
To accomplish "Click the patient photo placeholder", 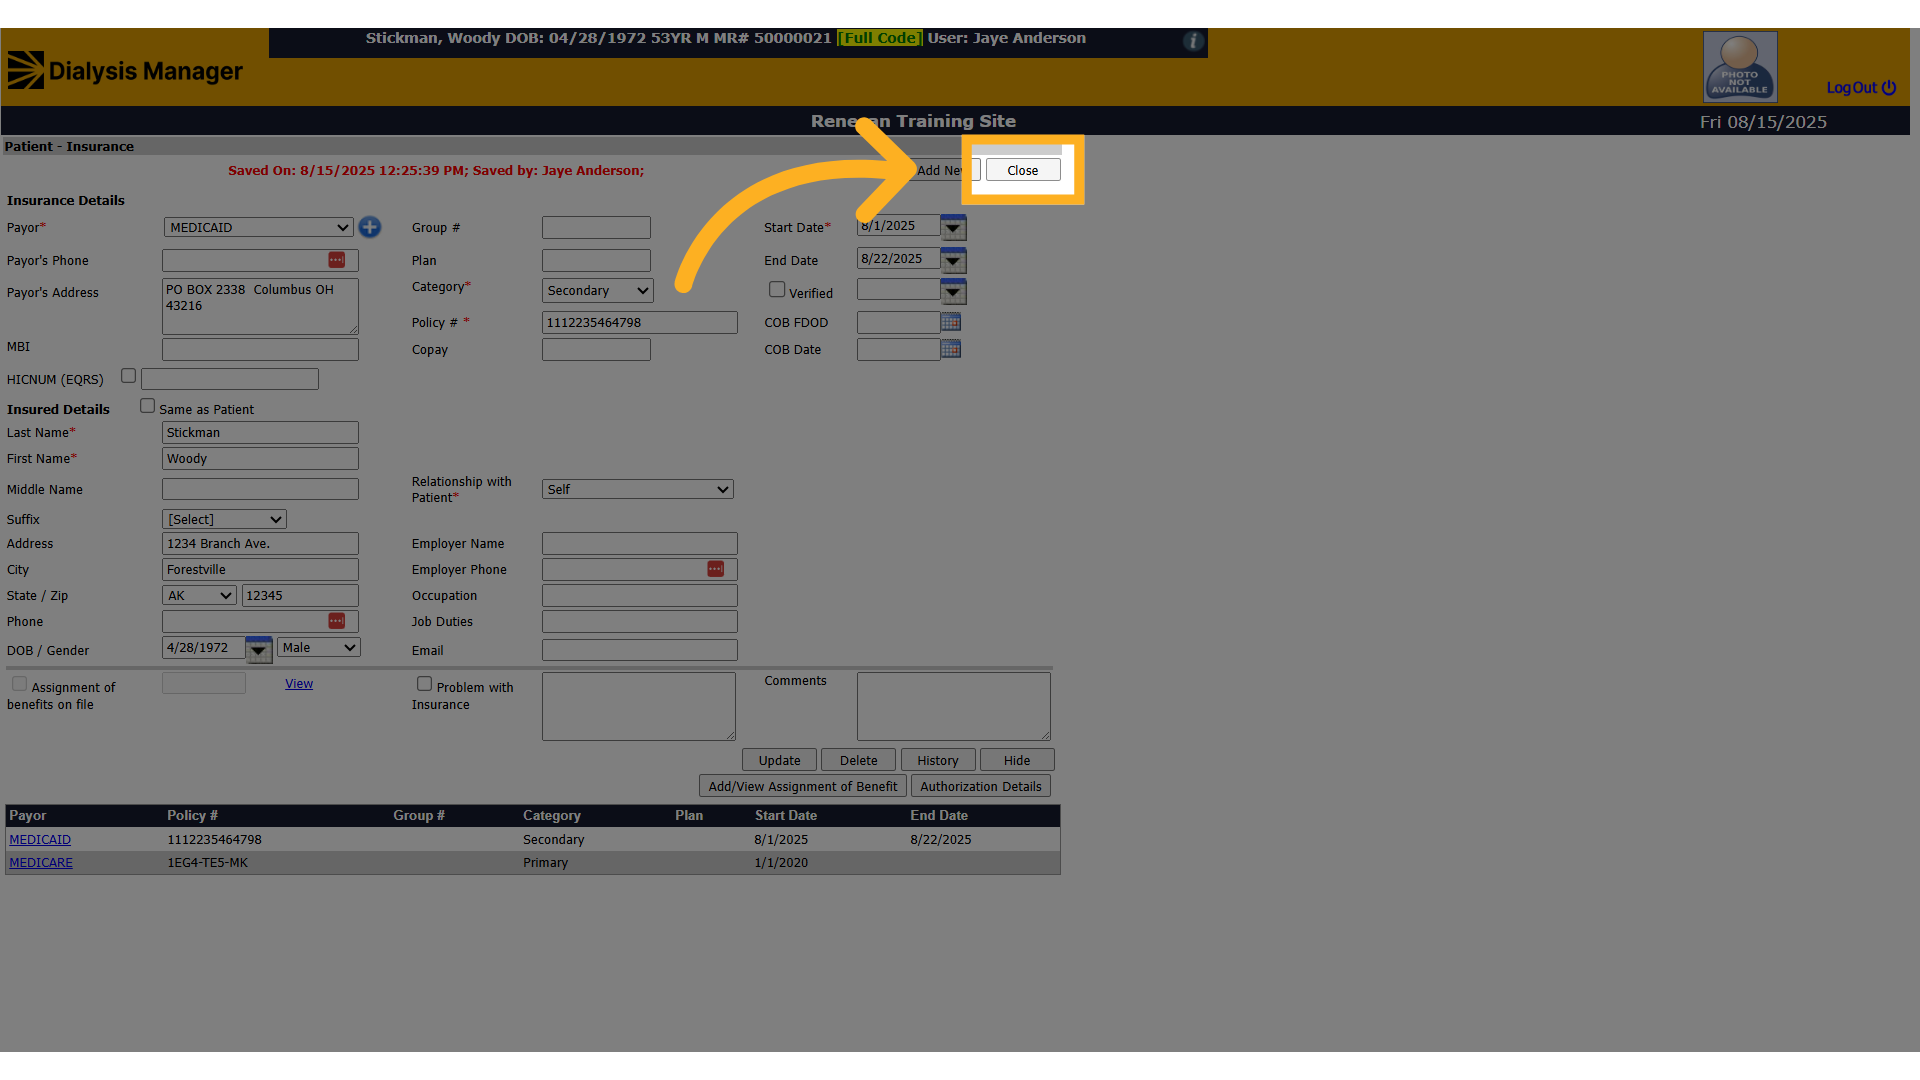I will point(1740,67).
